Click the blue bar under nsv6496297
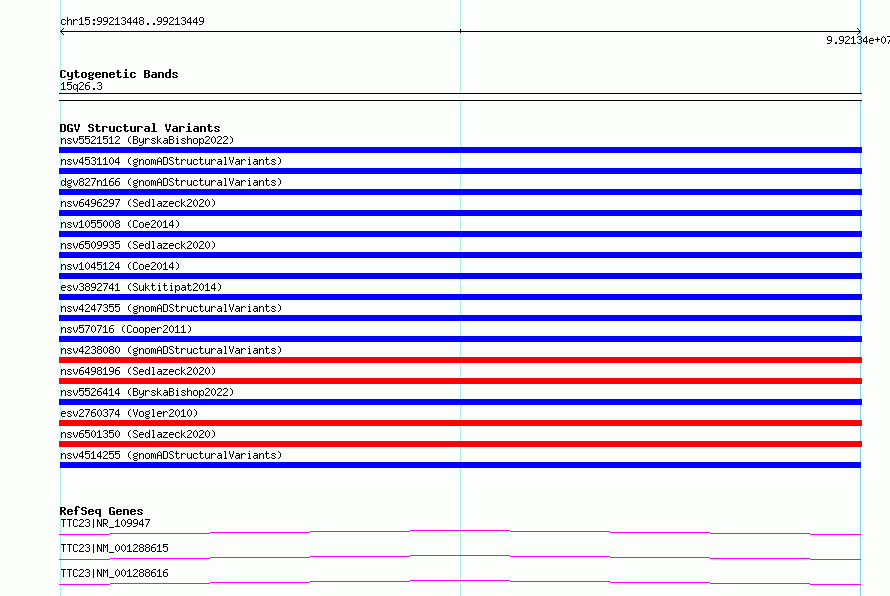 coord(460,213)
